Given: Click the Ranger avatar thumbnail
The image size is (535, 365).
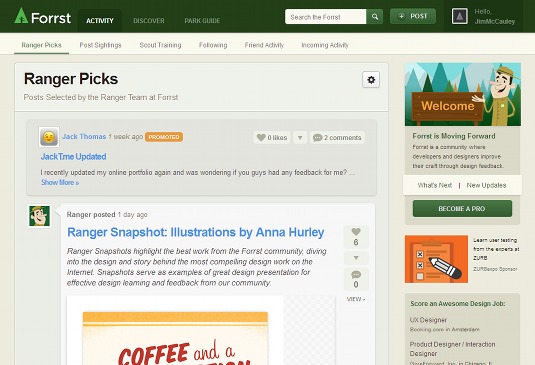Looking at the screenshot, I should pos(40,216).
